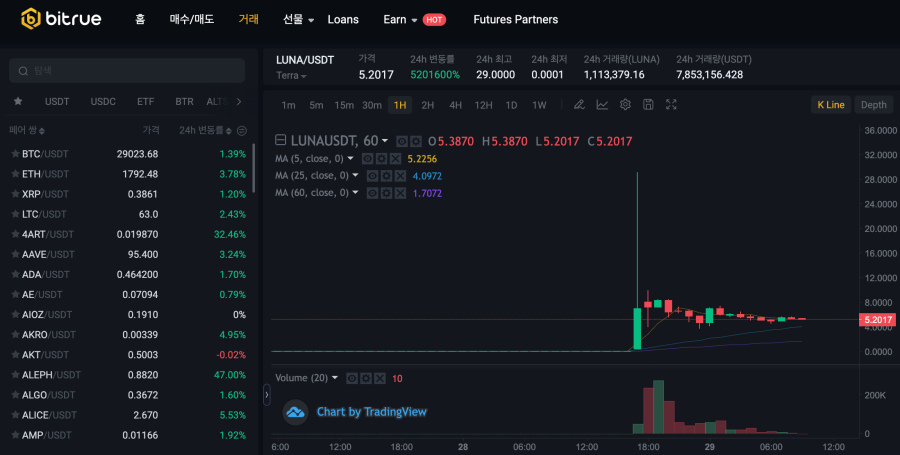This screenshot has width=900, height=455.
Task: Collapse the side pair list panel handle
Action: pos(266,395)
